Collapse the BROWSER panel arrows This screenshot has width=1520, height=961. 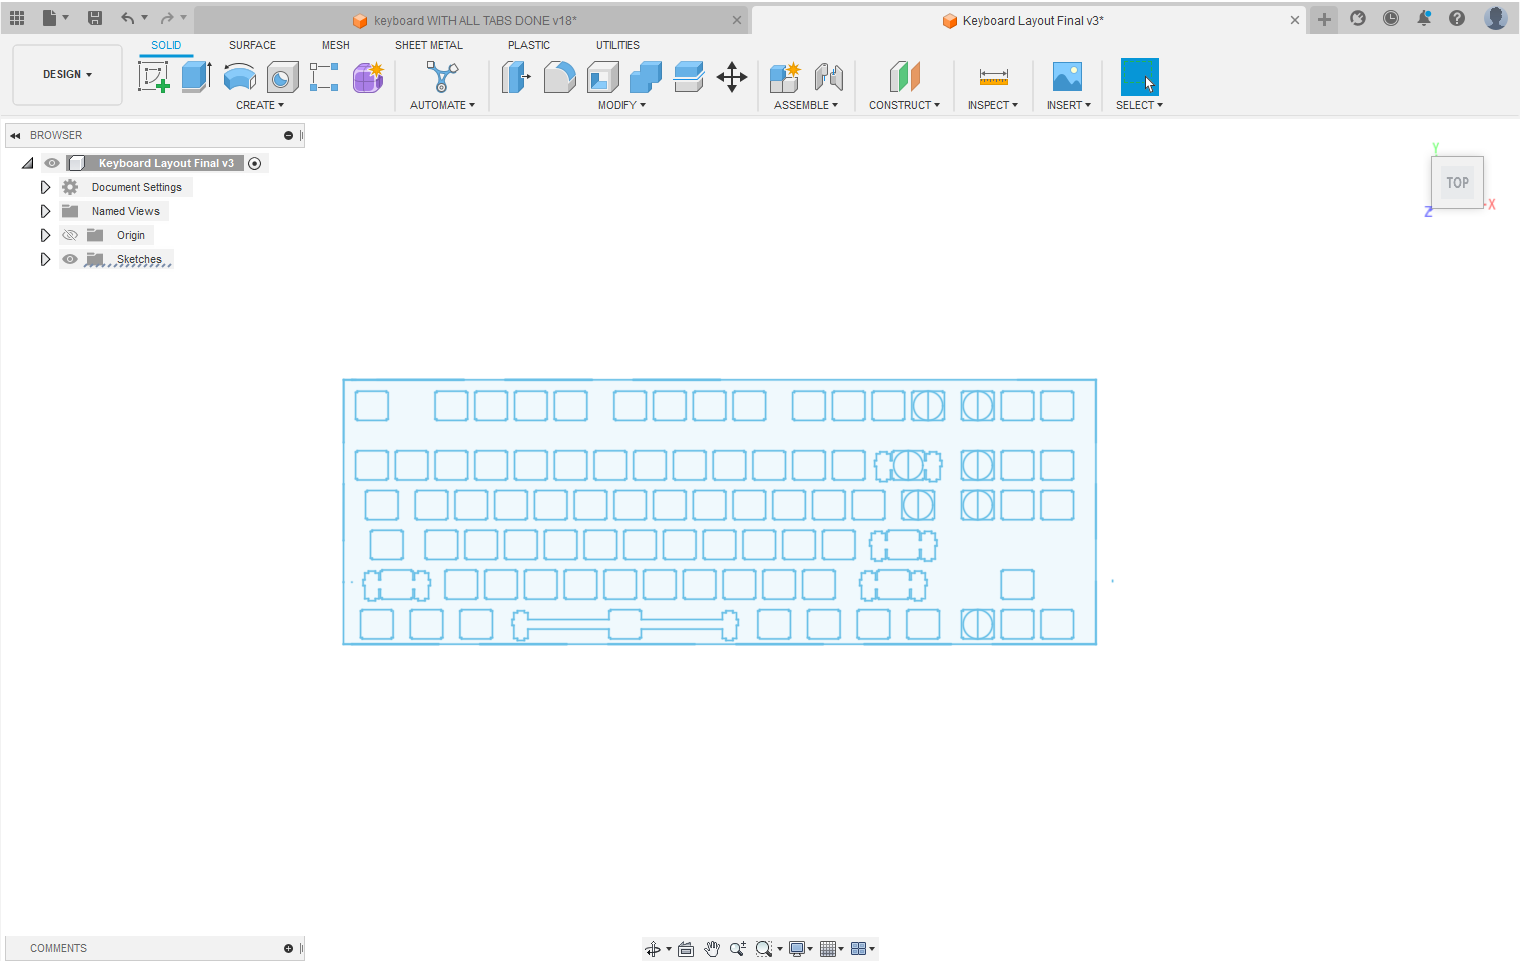click(15, 135)
